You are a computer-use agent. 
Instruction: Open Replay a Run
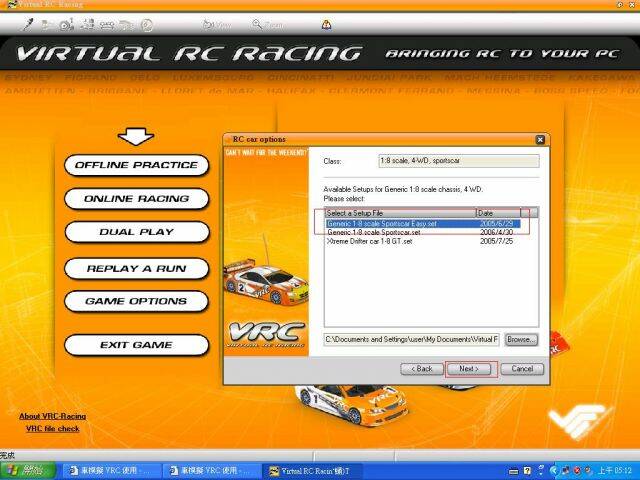pos(136,269)
